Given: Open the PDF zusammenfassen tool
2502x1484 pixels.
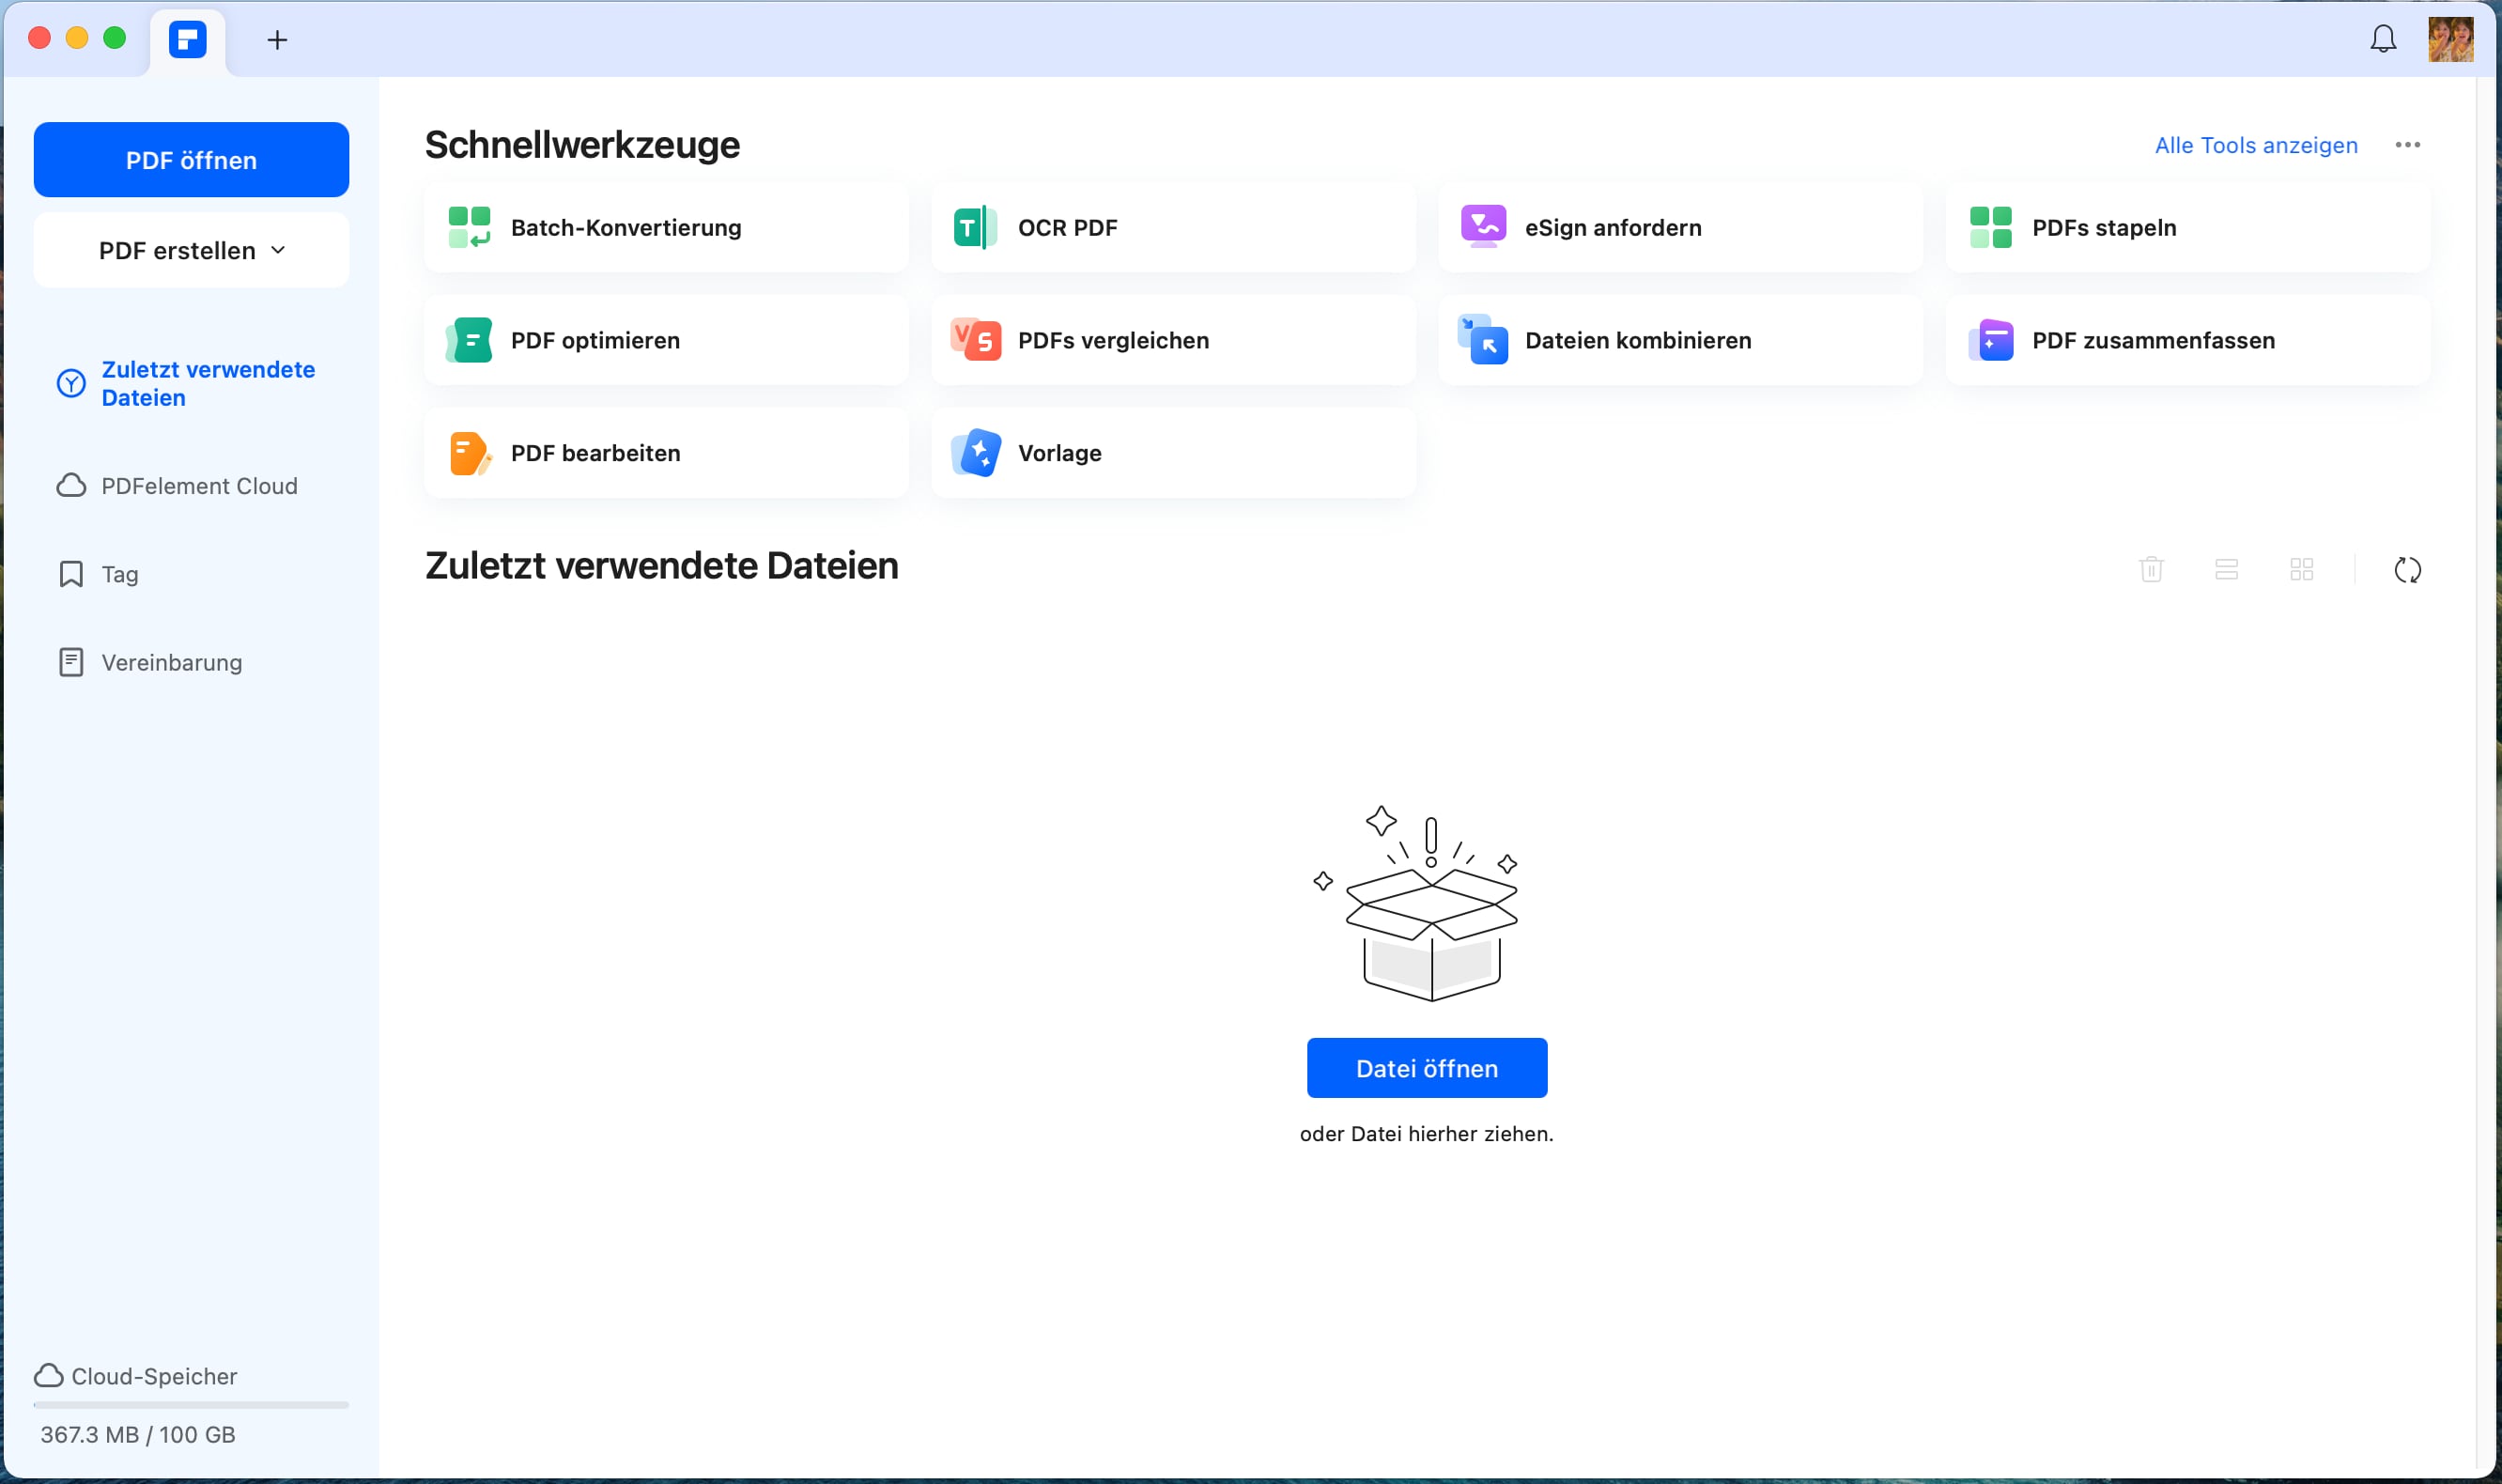Looking at the screenshot, I should pos(2187,341).
